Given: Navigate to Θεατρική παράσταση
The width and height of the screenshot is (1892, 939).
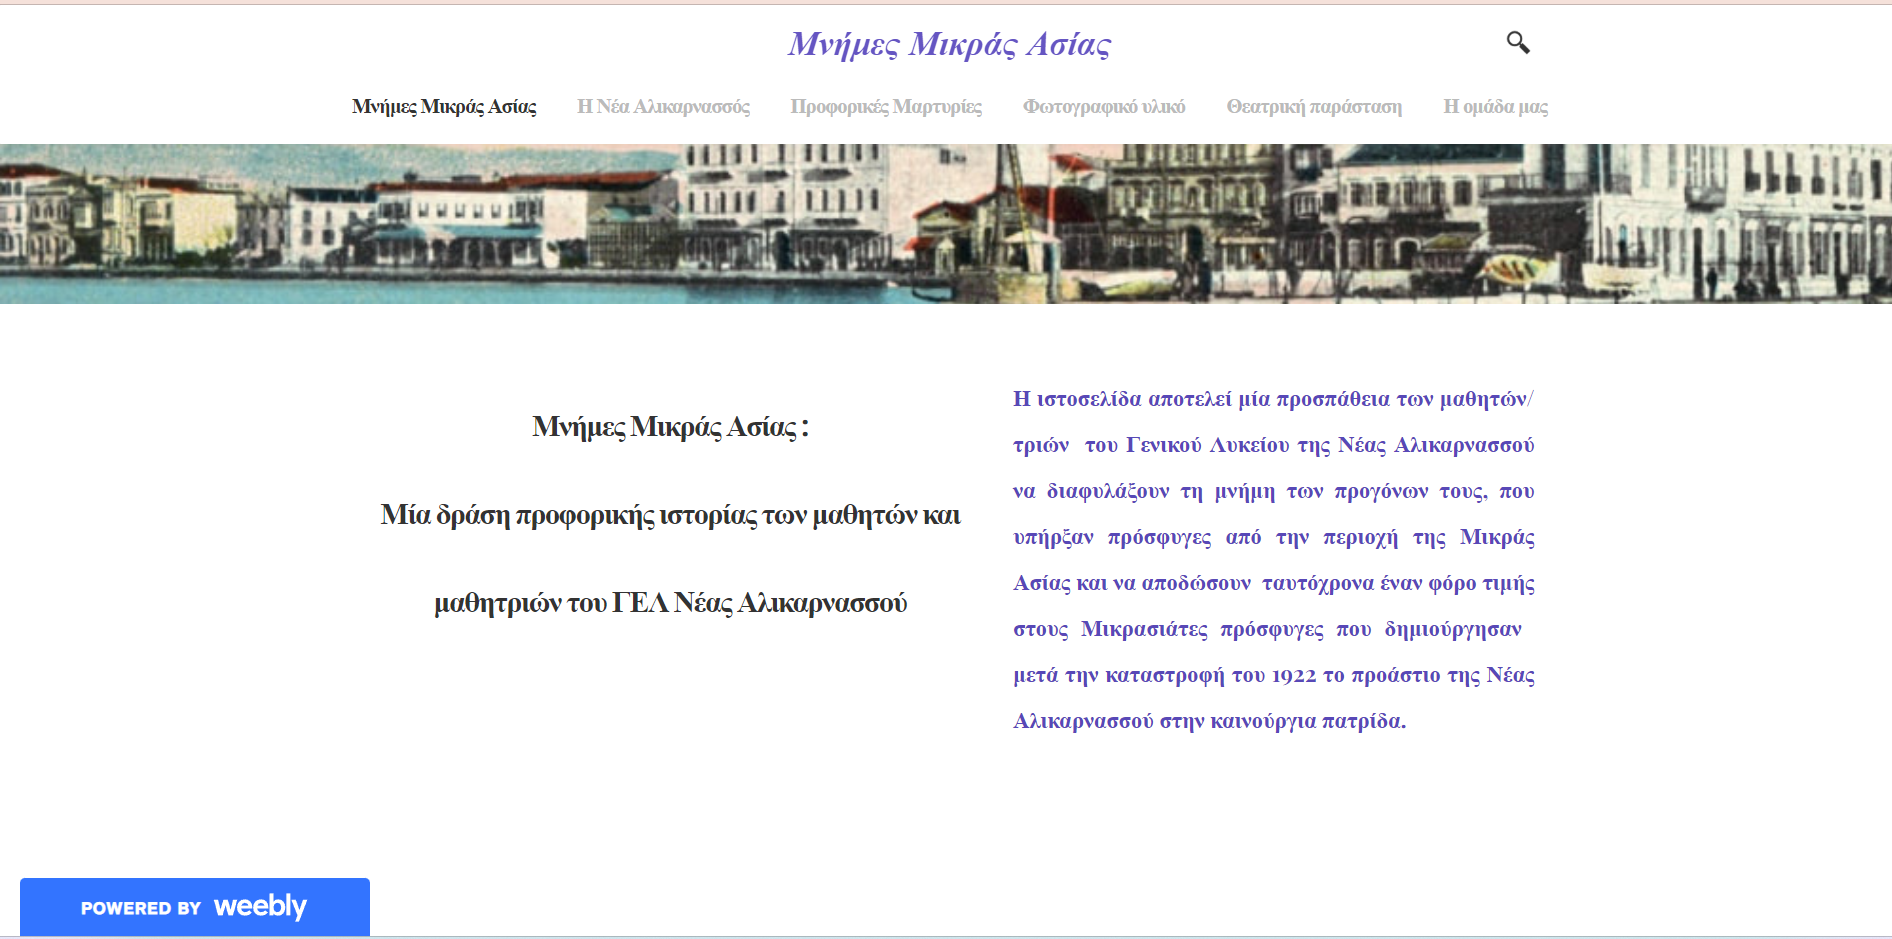Looking at the screenshot, I should click(1314, 107).
